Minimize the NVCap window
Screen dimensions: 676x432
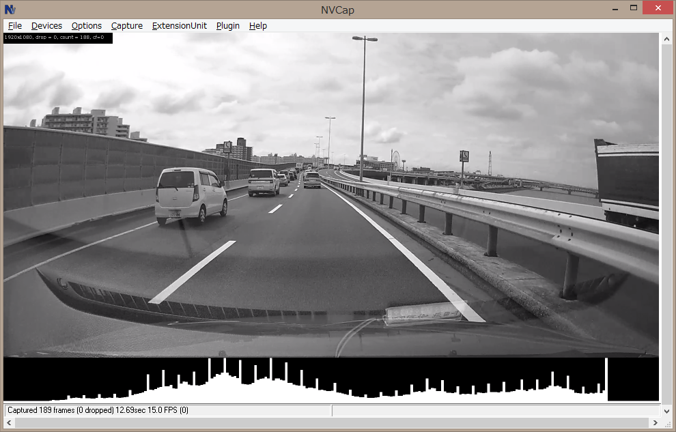[597, 9]
